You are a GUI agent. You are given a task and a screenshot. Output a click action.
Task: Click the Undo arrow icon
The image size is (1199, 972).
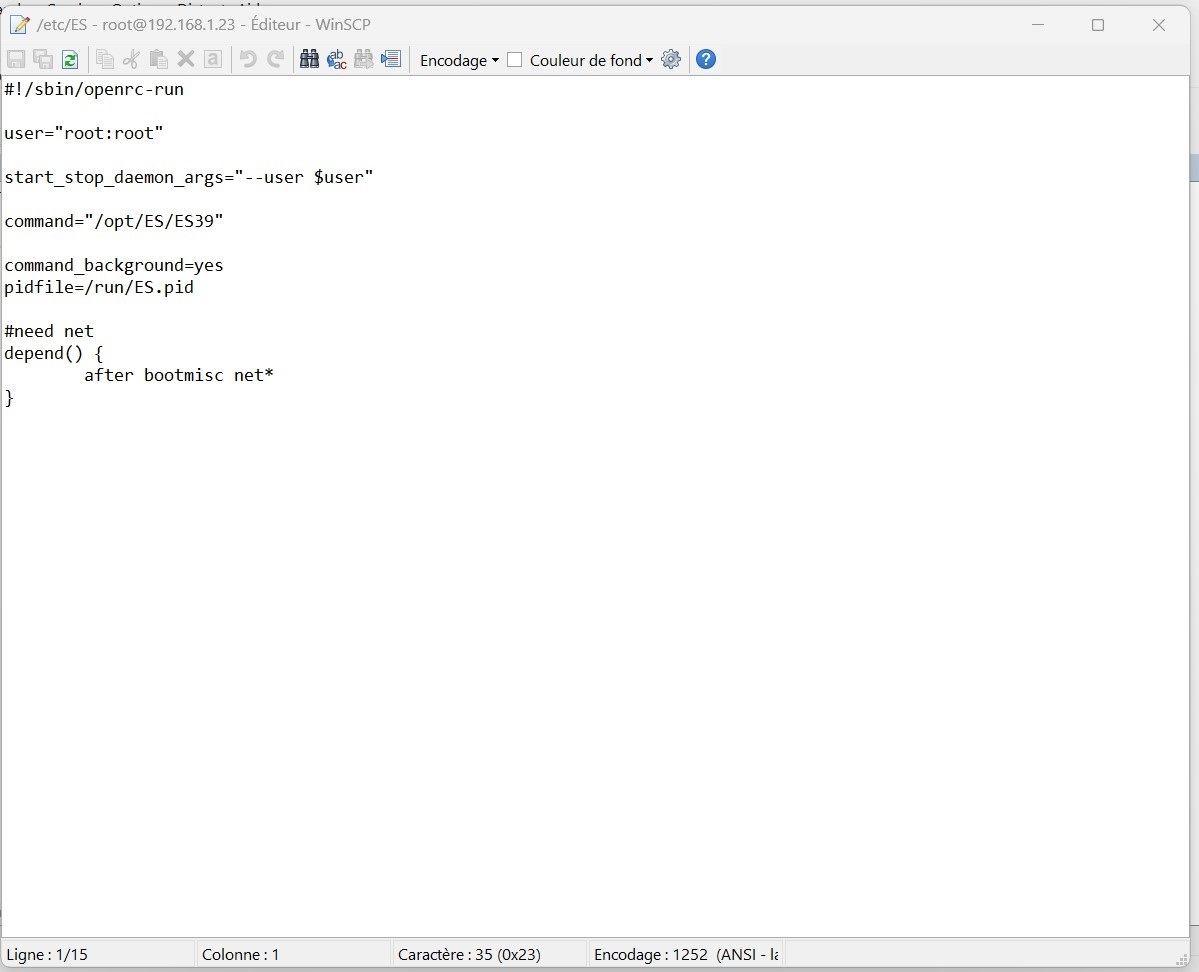[x=248, y=60]
